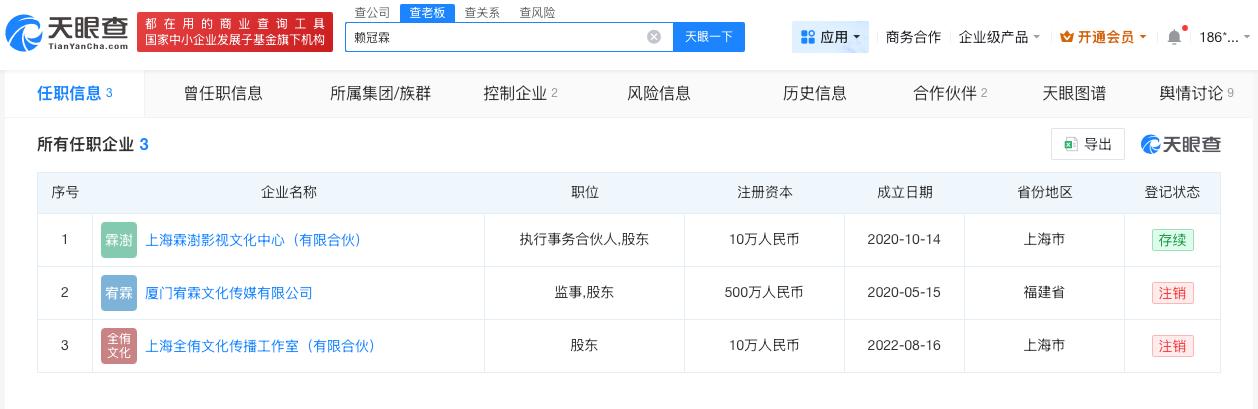
Task: Click the 福建省 region cell
Action: tap(1044, 293)
